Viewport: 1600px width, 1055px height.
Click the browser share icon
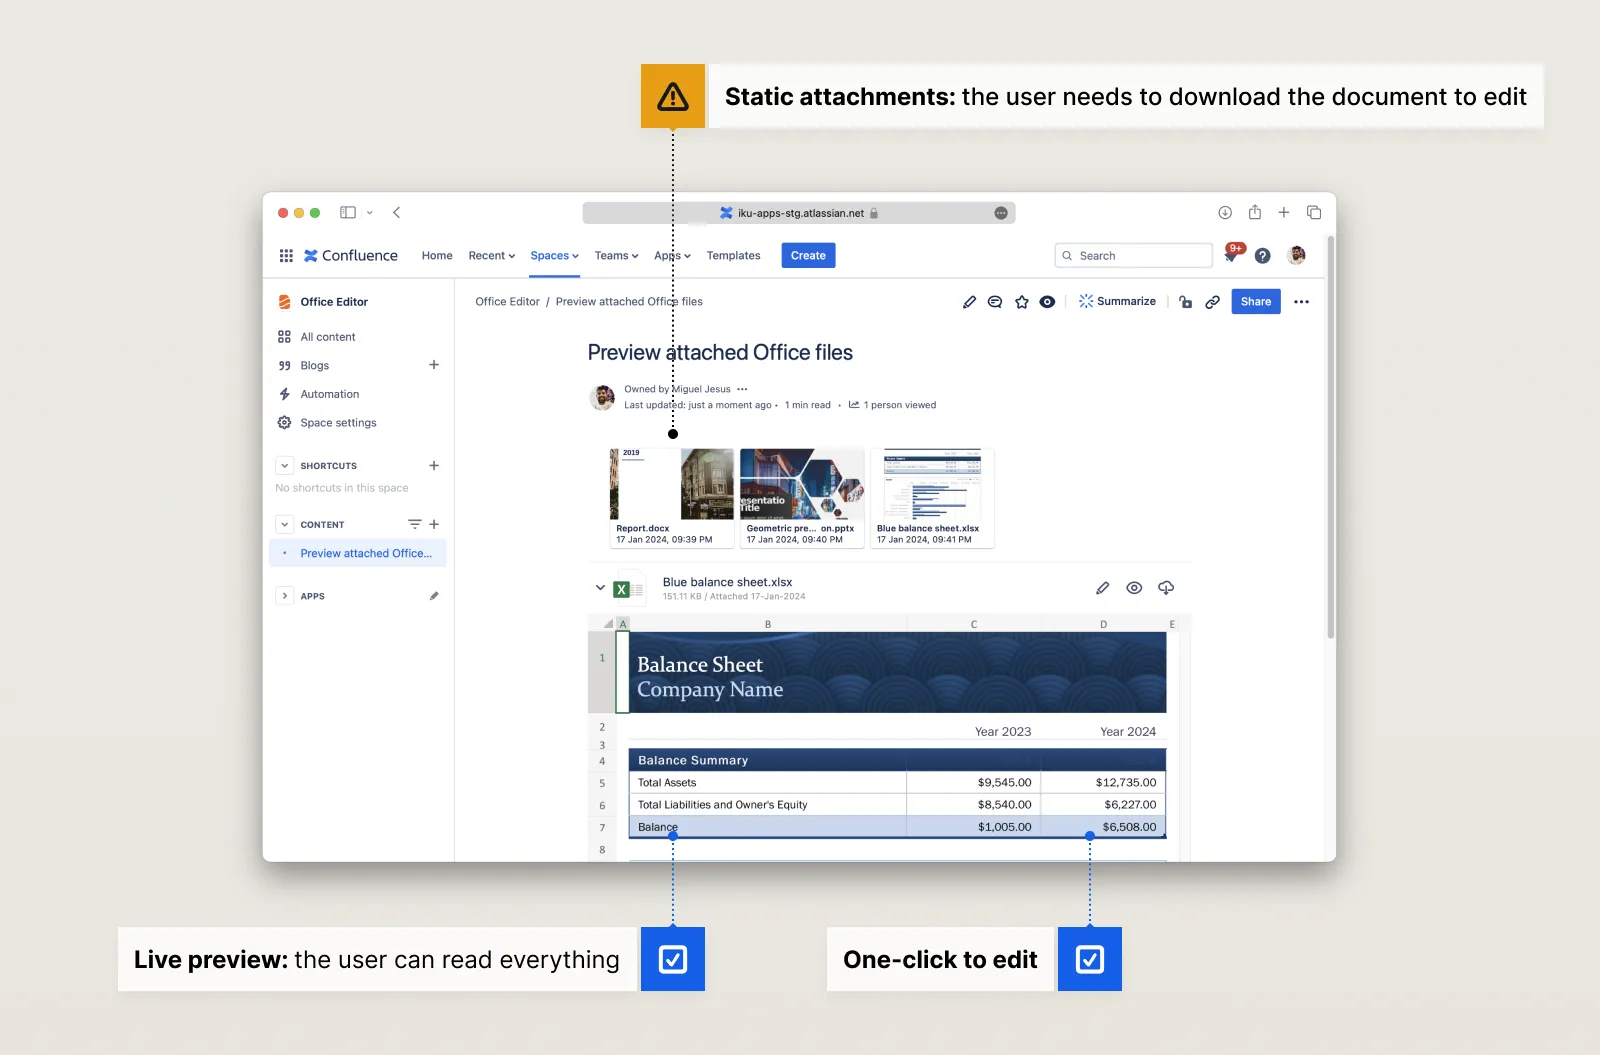tap(1255, 213)
